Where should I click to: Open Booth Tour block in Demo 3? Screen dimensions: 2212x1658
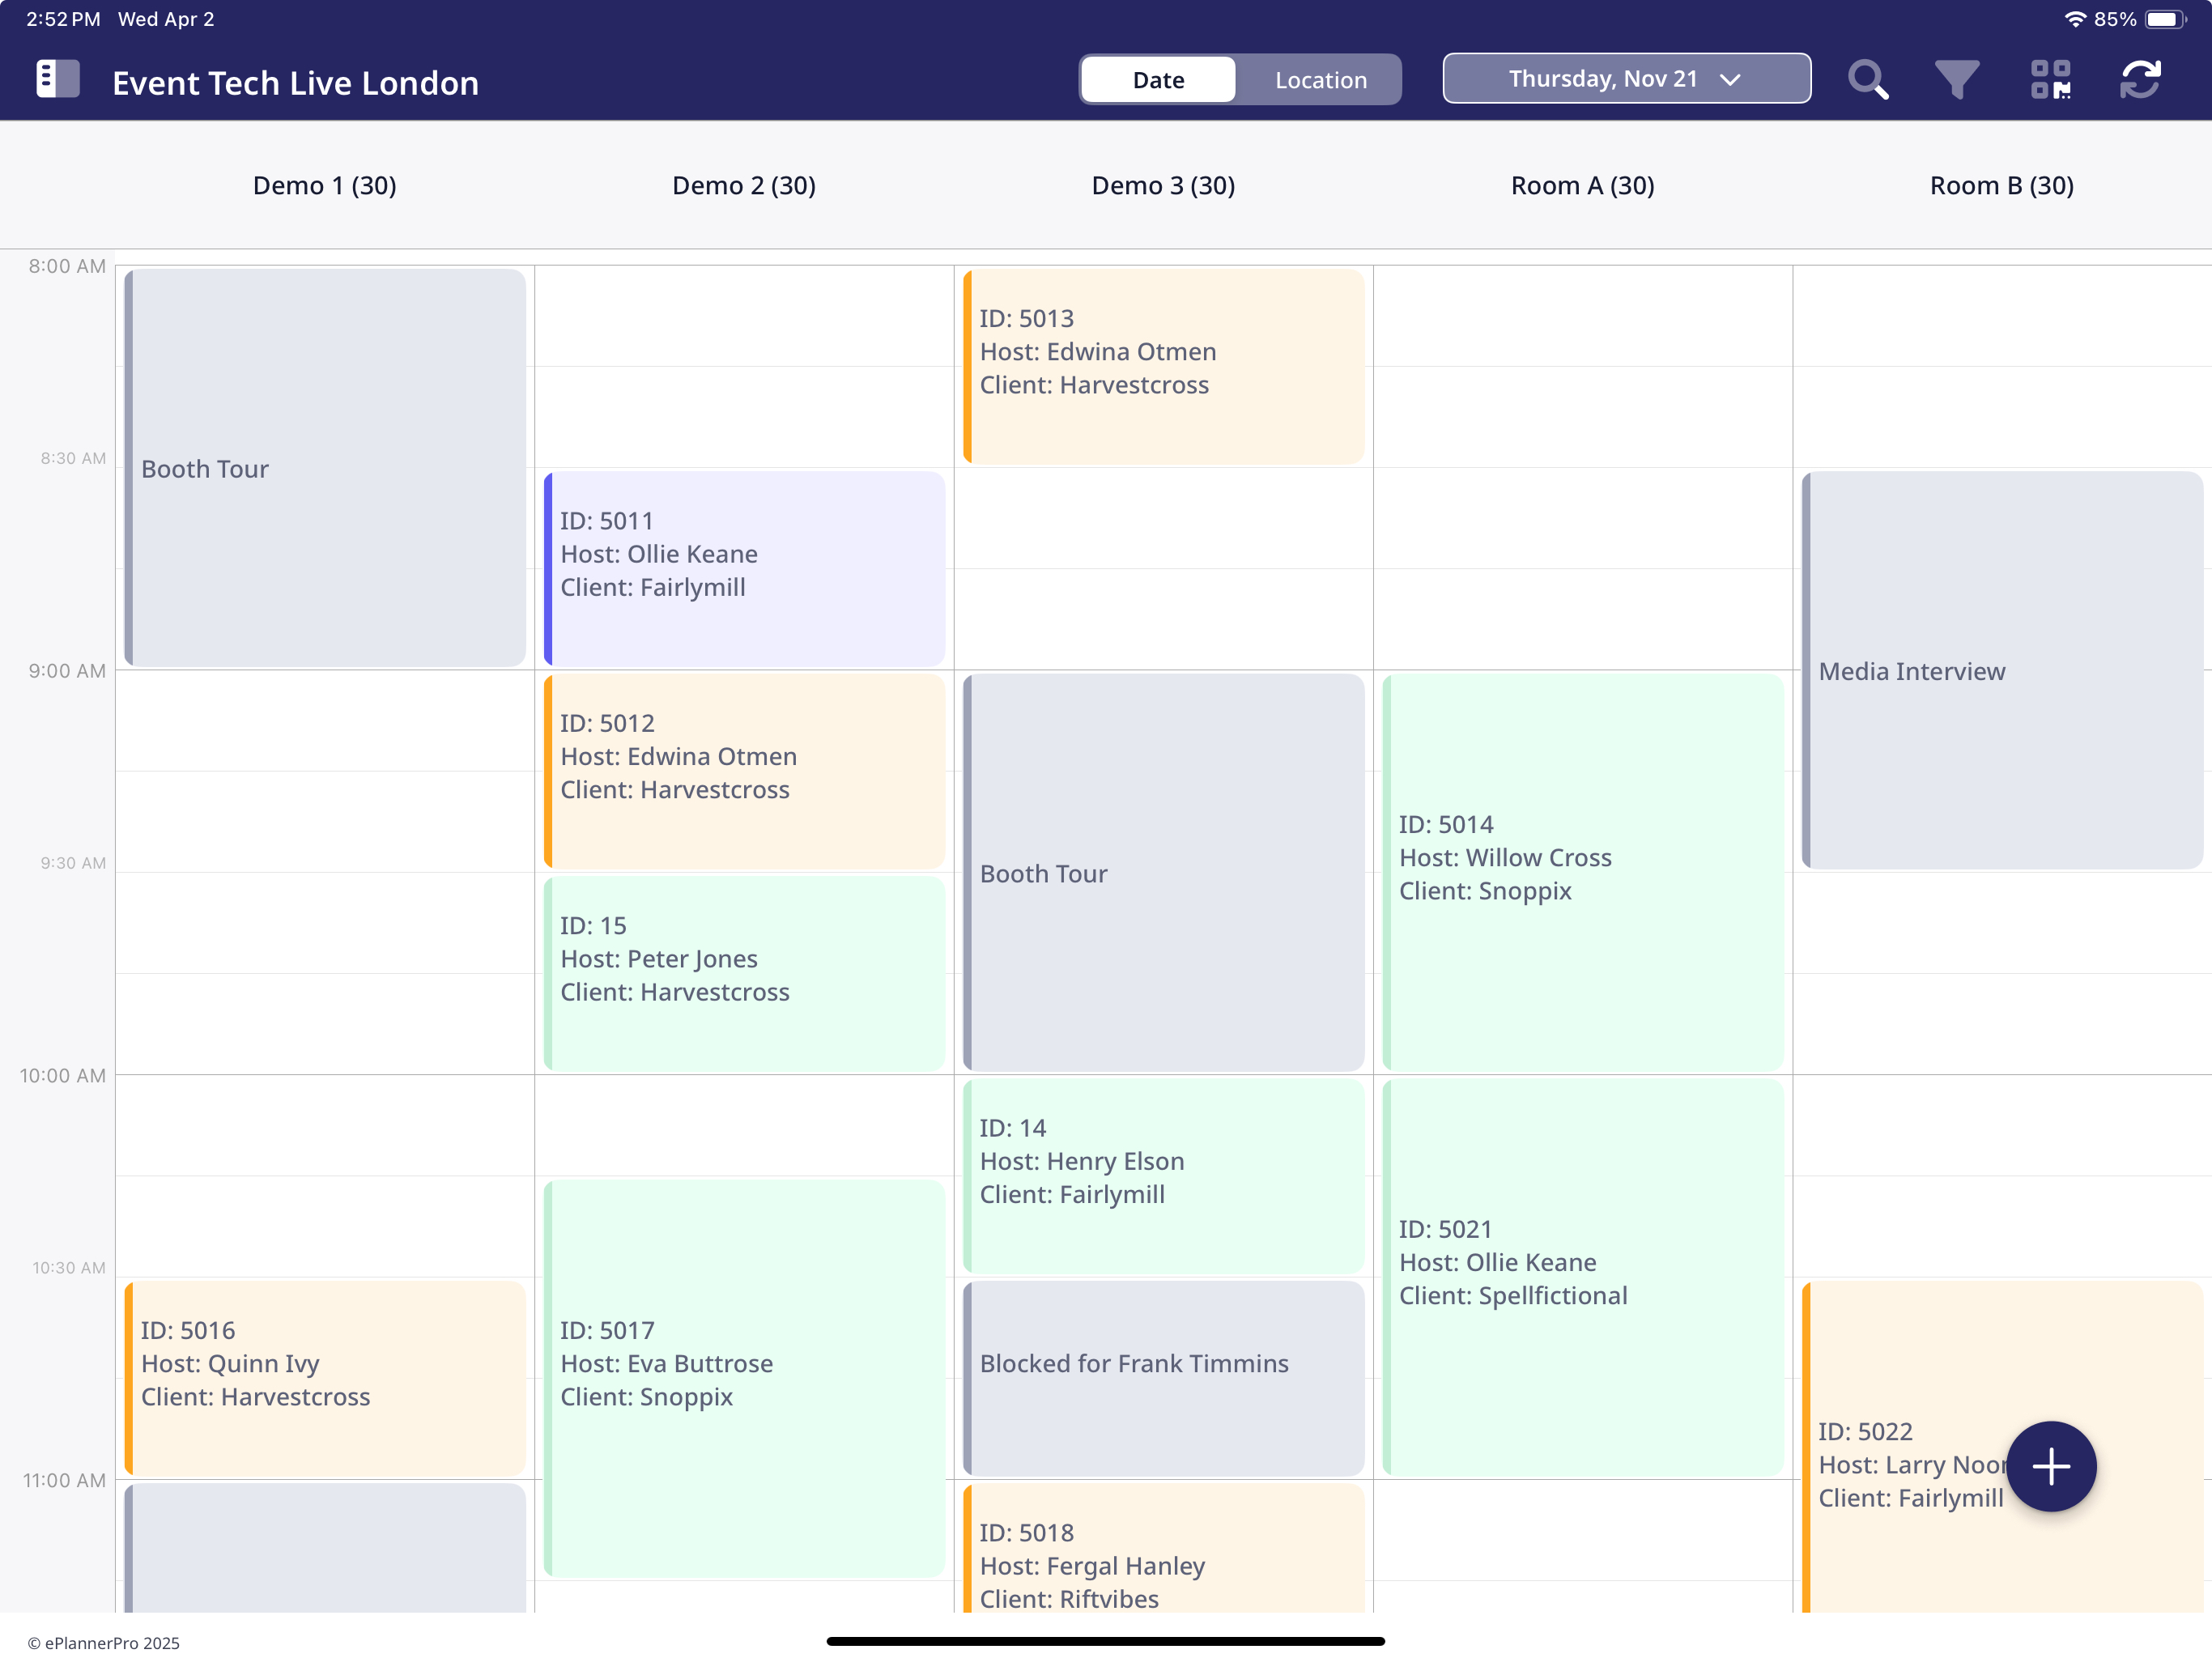[x=1163, y=872]
